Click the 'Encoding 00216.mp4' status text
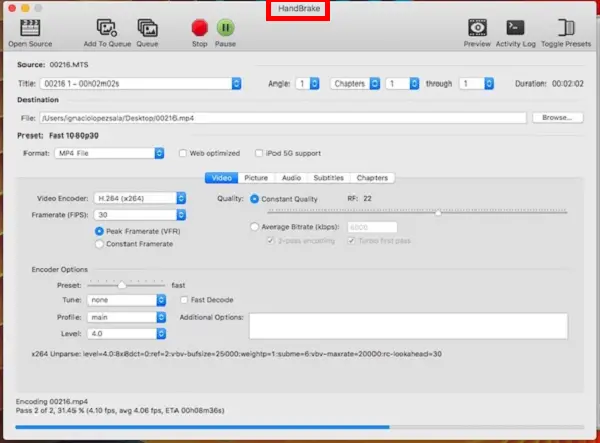This screenshot has height=443, width=600. pyautogui.click(x=52, y=401)
